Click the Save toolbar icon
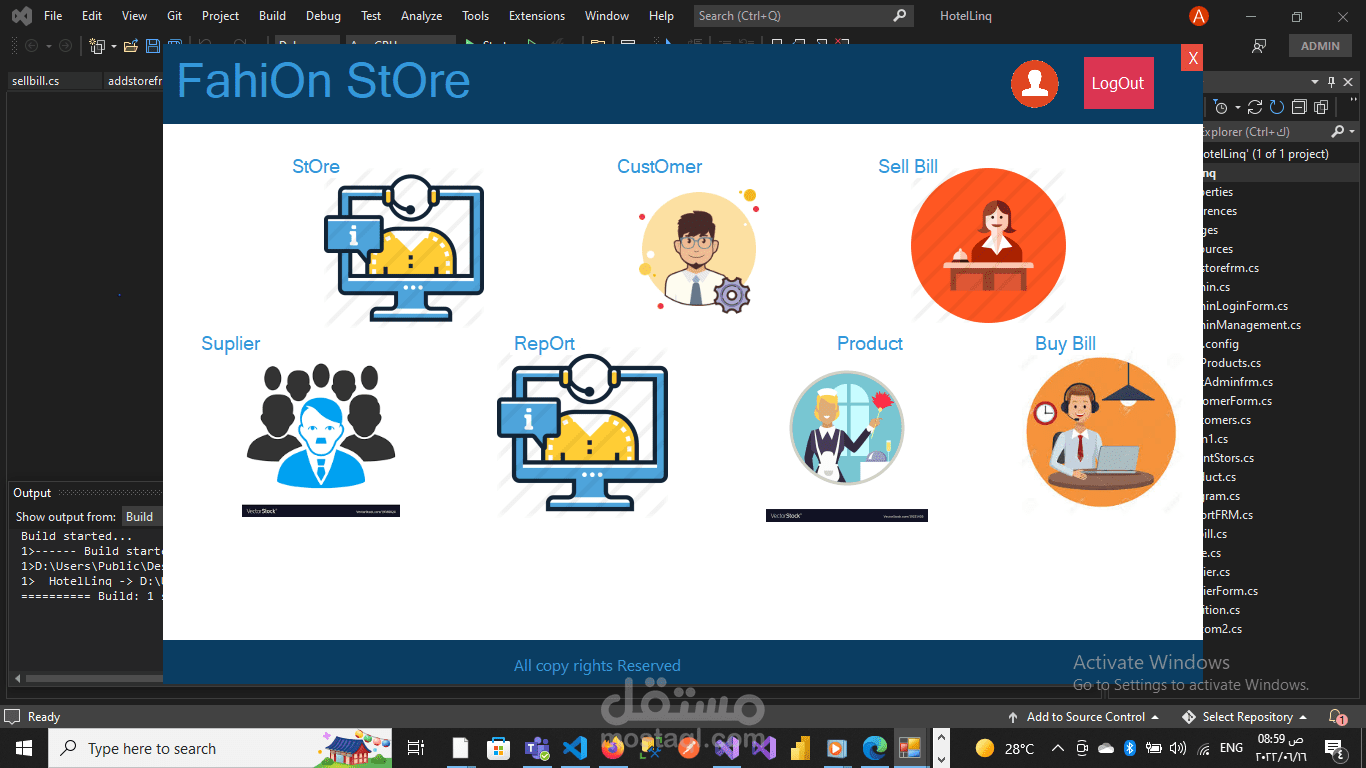The width and height of the screenshot is (1366, 768). 153,46
